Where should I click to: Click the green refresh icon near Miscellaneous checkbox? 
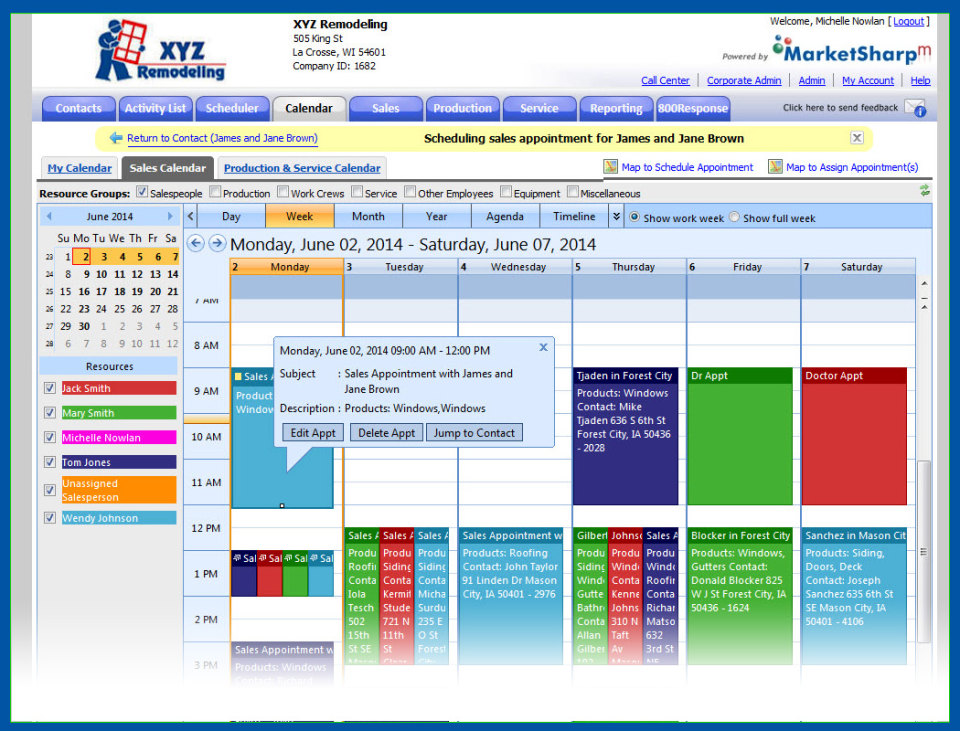point(925,192)
